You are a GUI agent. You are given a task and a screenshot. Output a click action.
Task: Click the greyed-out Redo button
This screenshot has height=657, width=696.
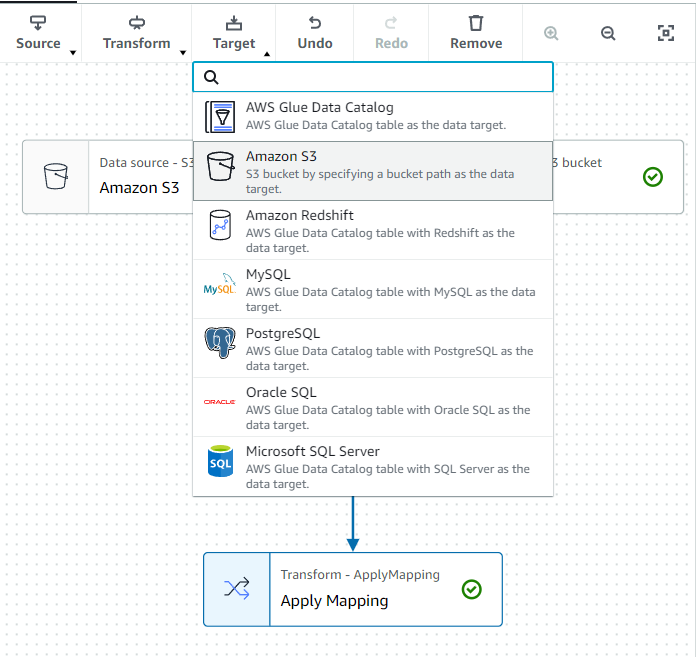391,33
